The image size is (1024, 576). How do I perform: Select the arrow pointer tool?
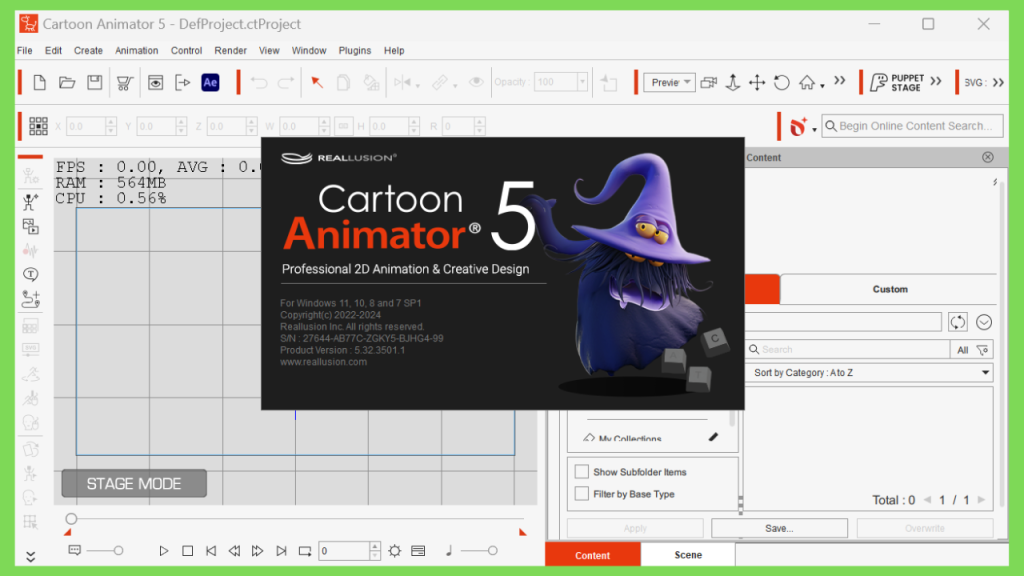click(317, 82)
